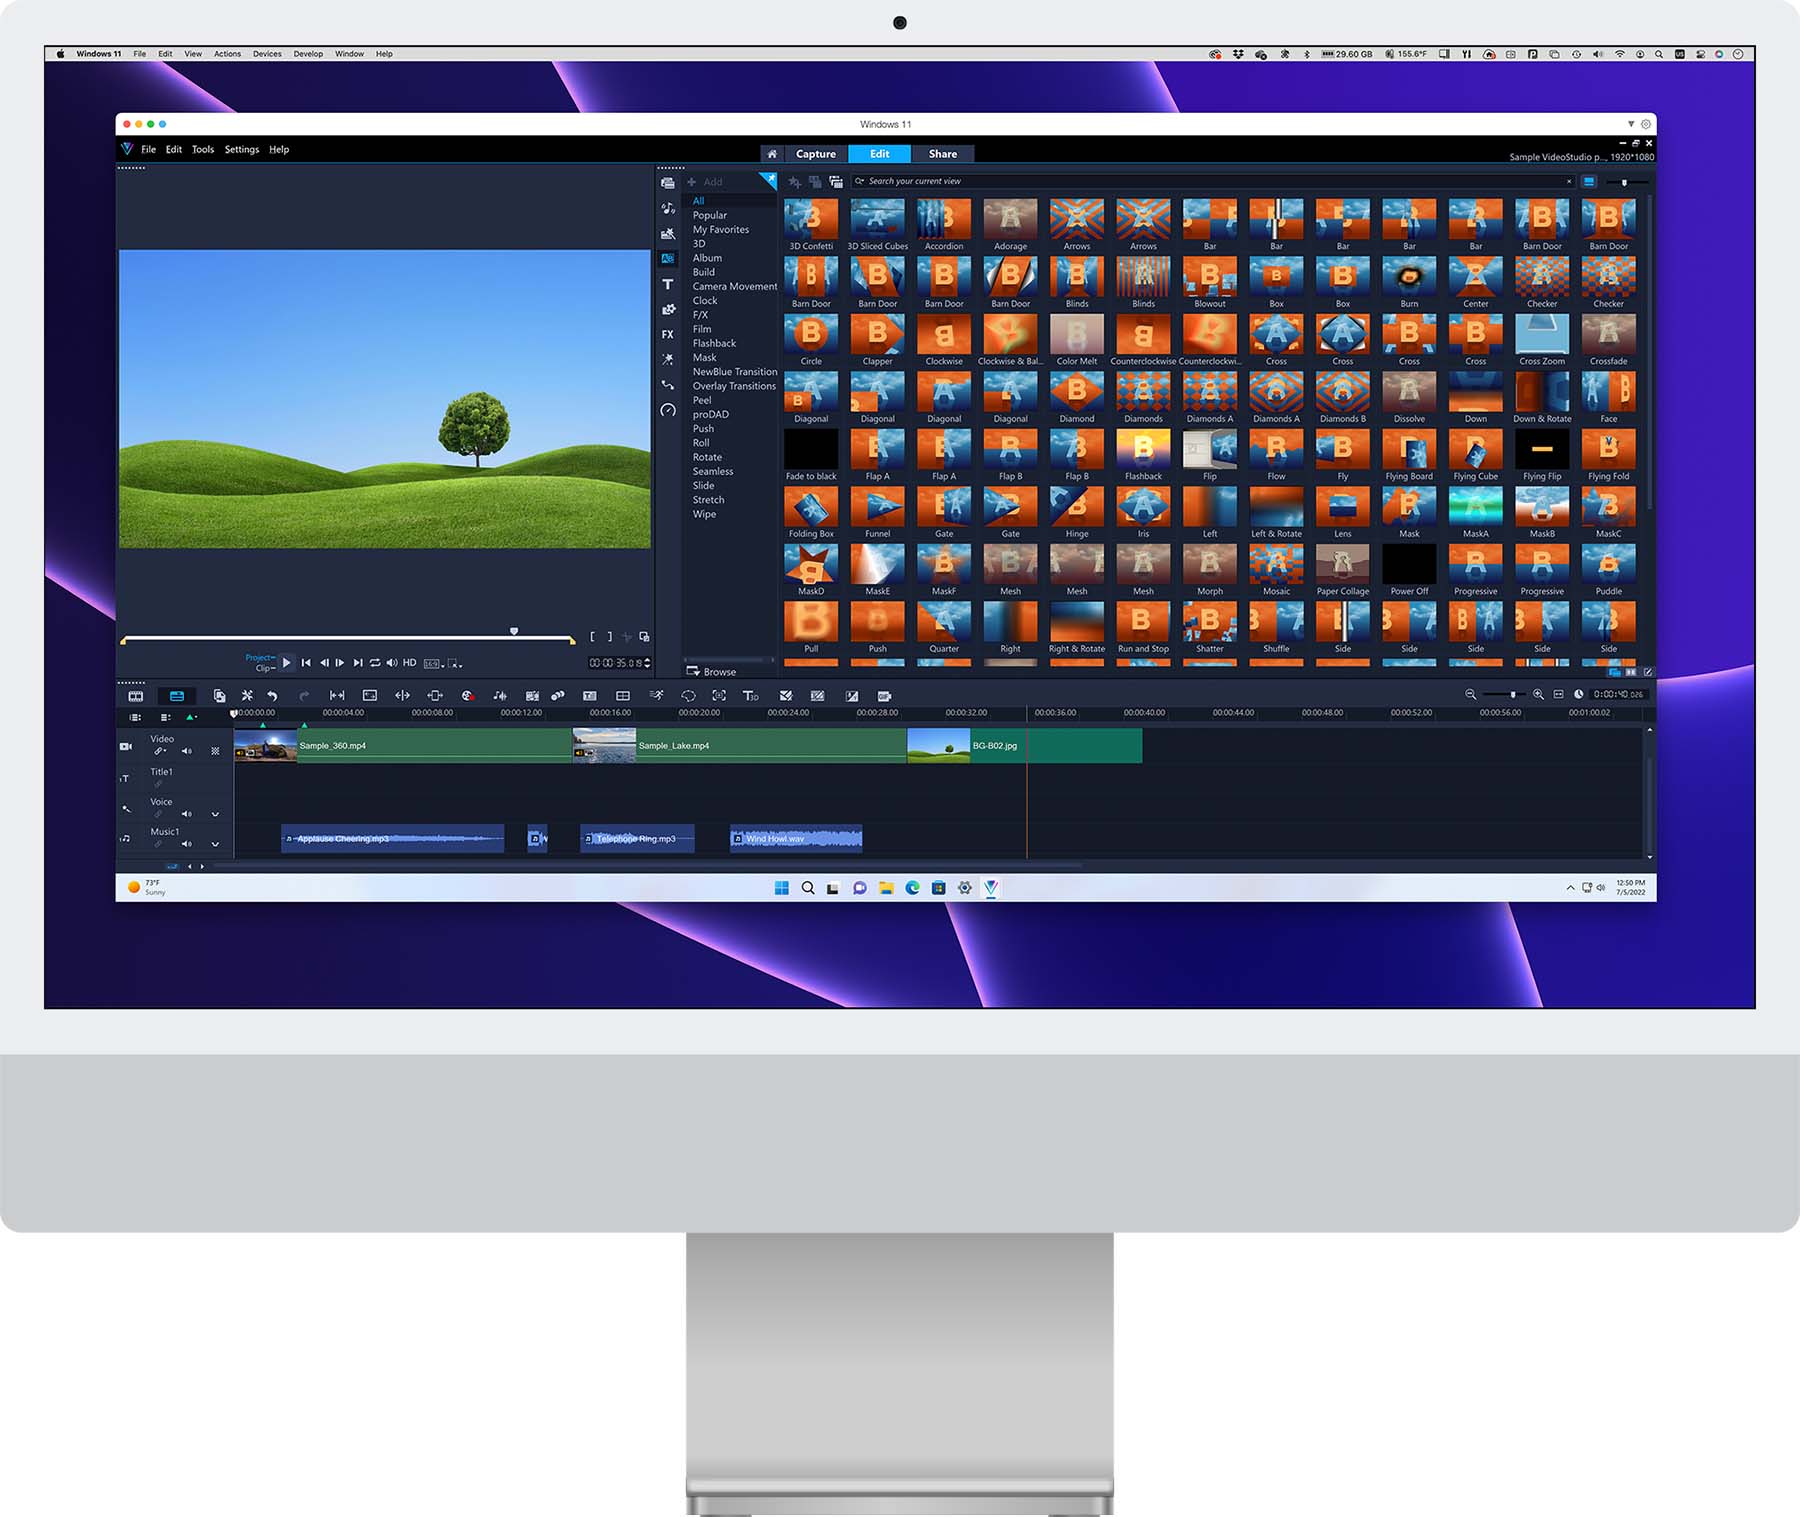
Task: Open the library view options dropdown near the search bar
Action: (1589, 181)
